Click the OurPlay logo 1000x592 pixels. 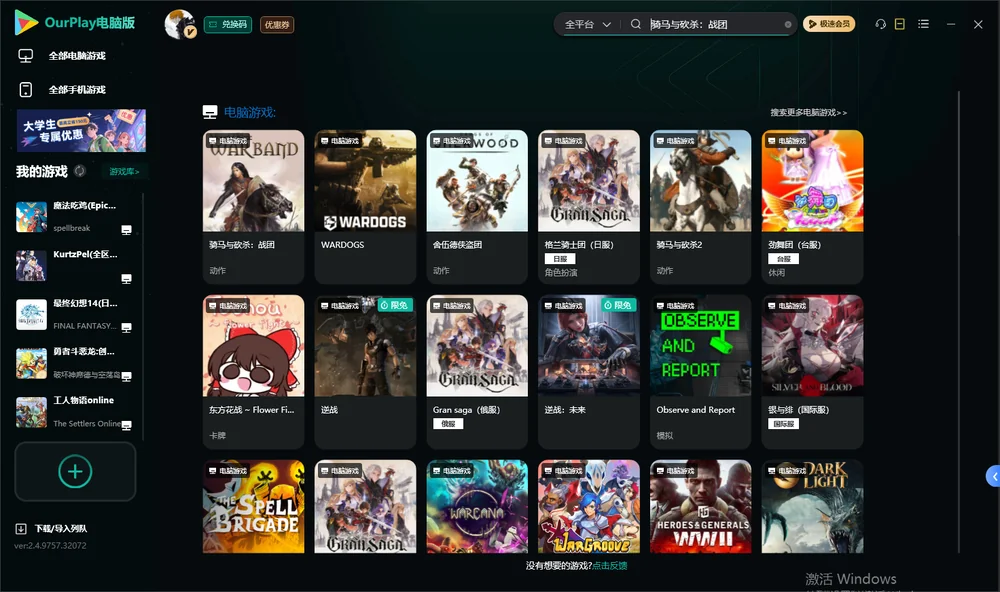pyautogui.click(x=75, y=23)
